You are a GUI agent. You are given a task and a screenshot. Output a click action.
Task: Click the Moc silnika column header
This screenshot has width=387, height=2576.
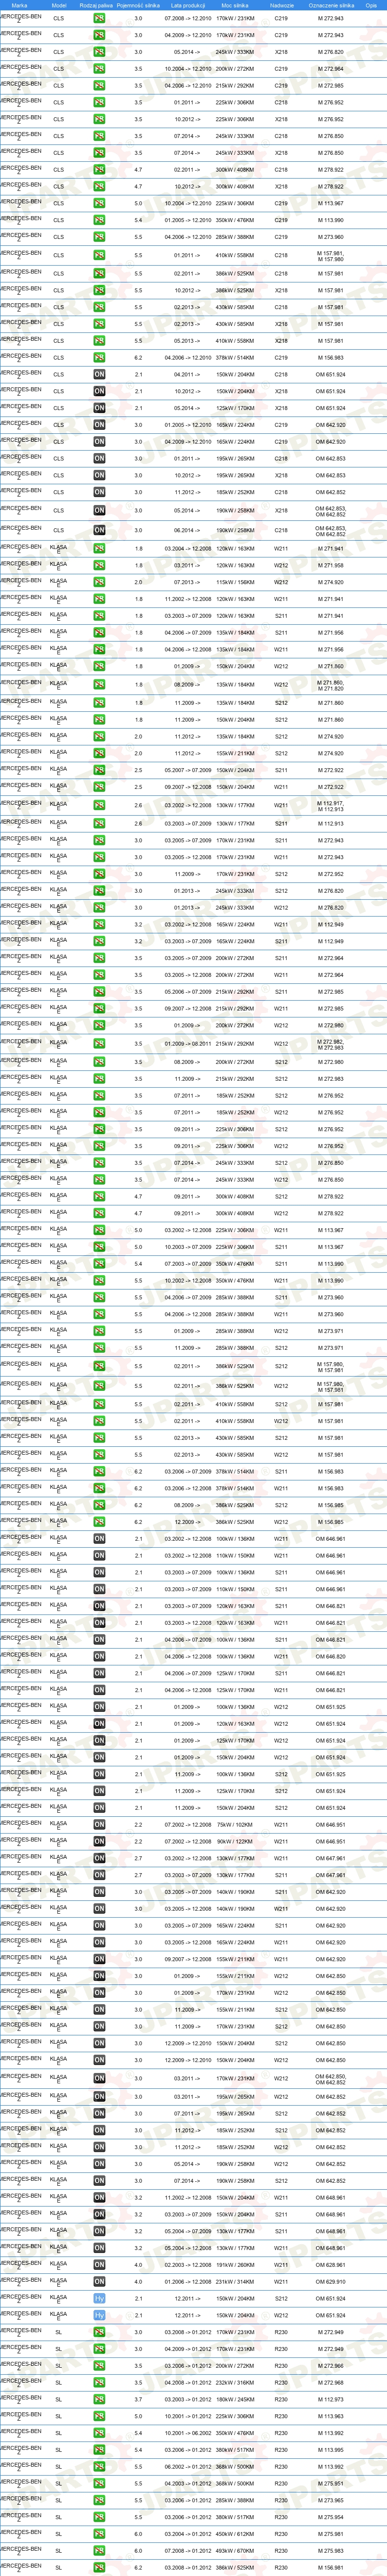(x=235, y=5)
